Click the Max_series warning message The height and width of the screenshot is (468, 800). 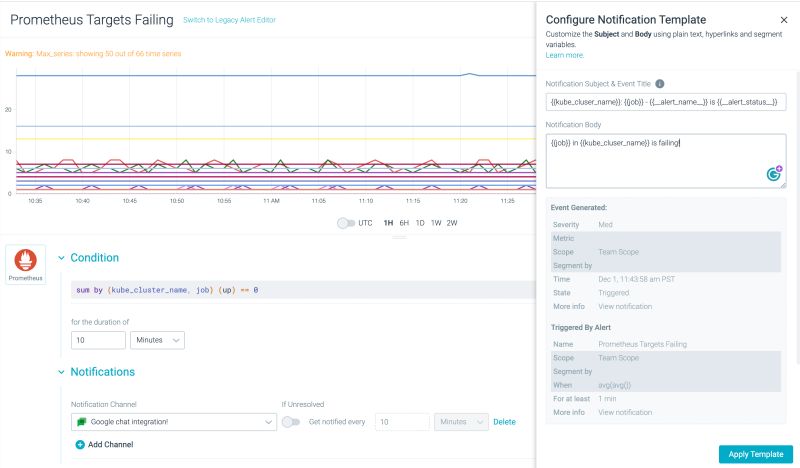coord(93,54)
